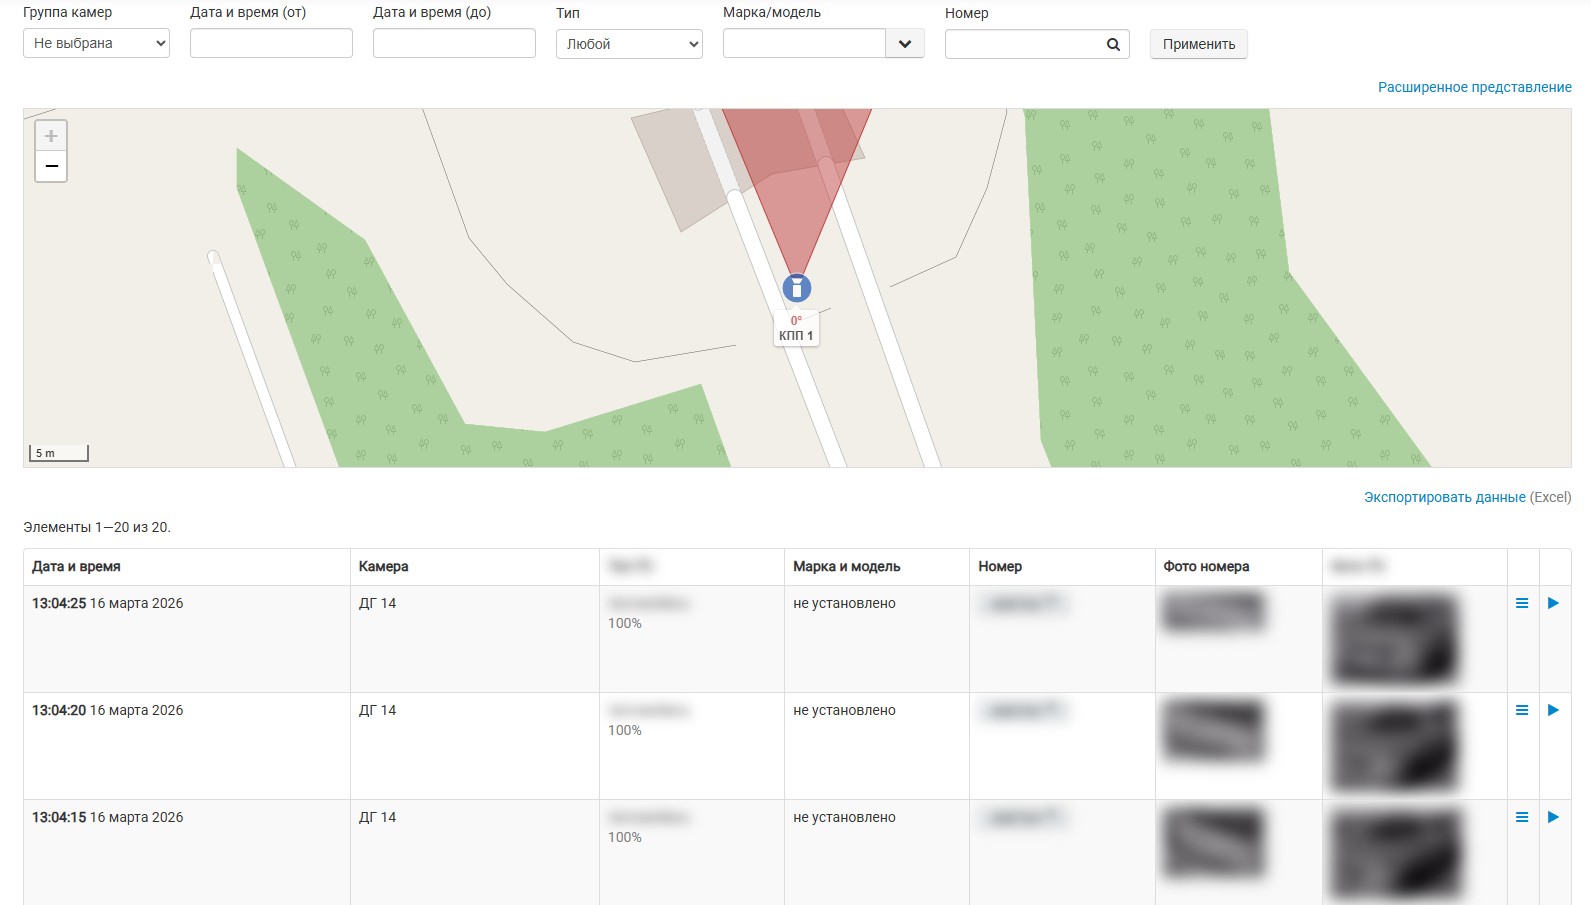Click the КПП 1 camera marker
The width and height of the screenshot is (1591, 905).
[x=796, y=289]
